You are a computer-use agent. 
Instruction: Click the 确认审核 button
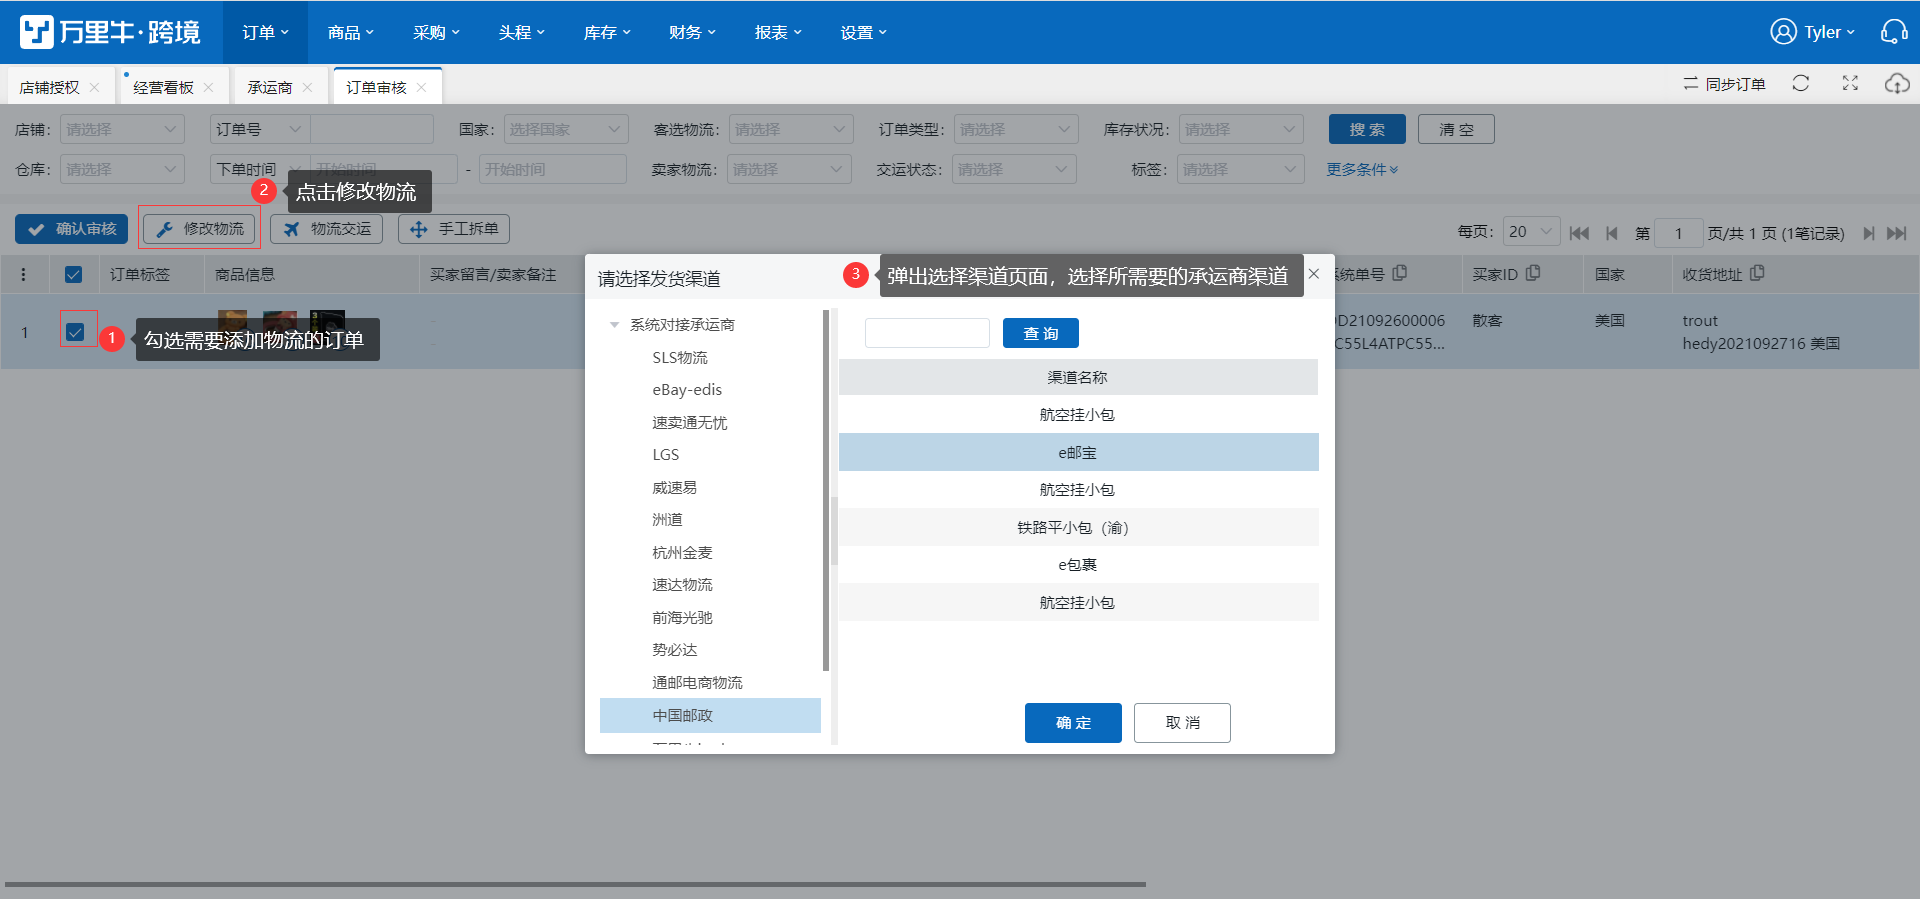(x=72, y=229)
